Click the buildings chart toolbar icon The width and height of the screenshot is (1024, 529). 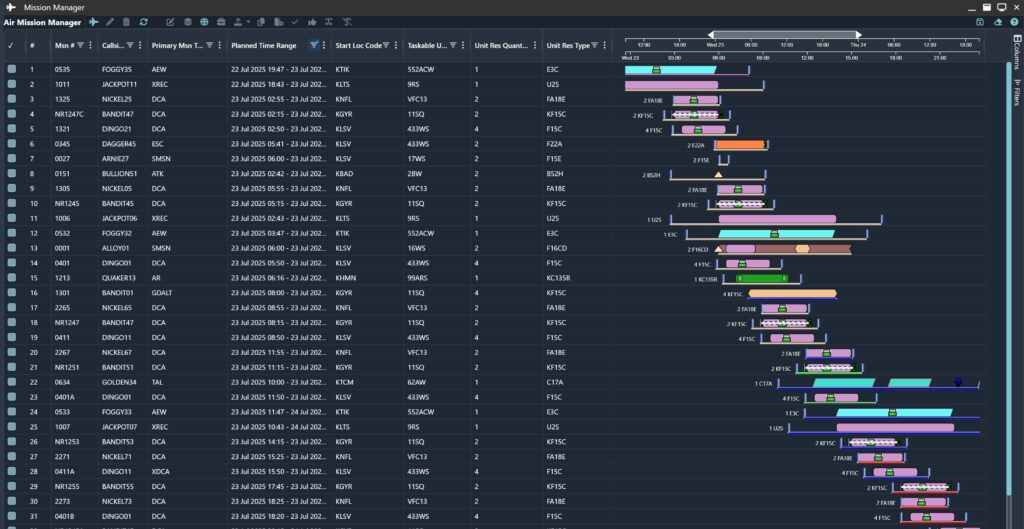(278, 22)
